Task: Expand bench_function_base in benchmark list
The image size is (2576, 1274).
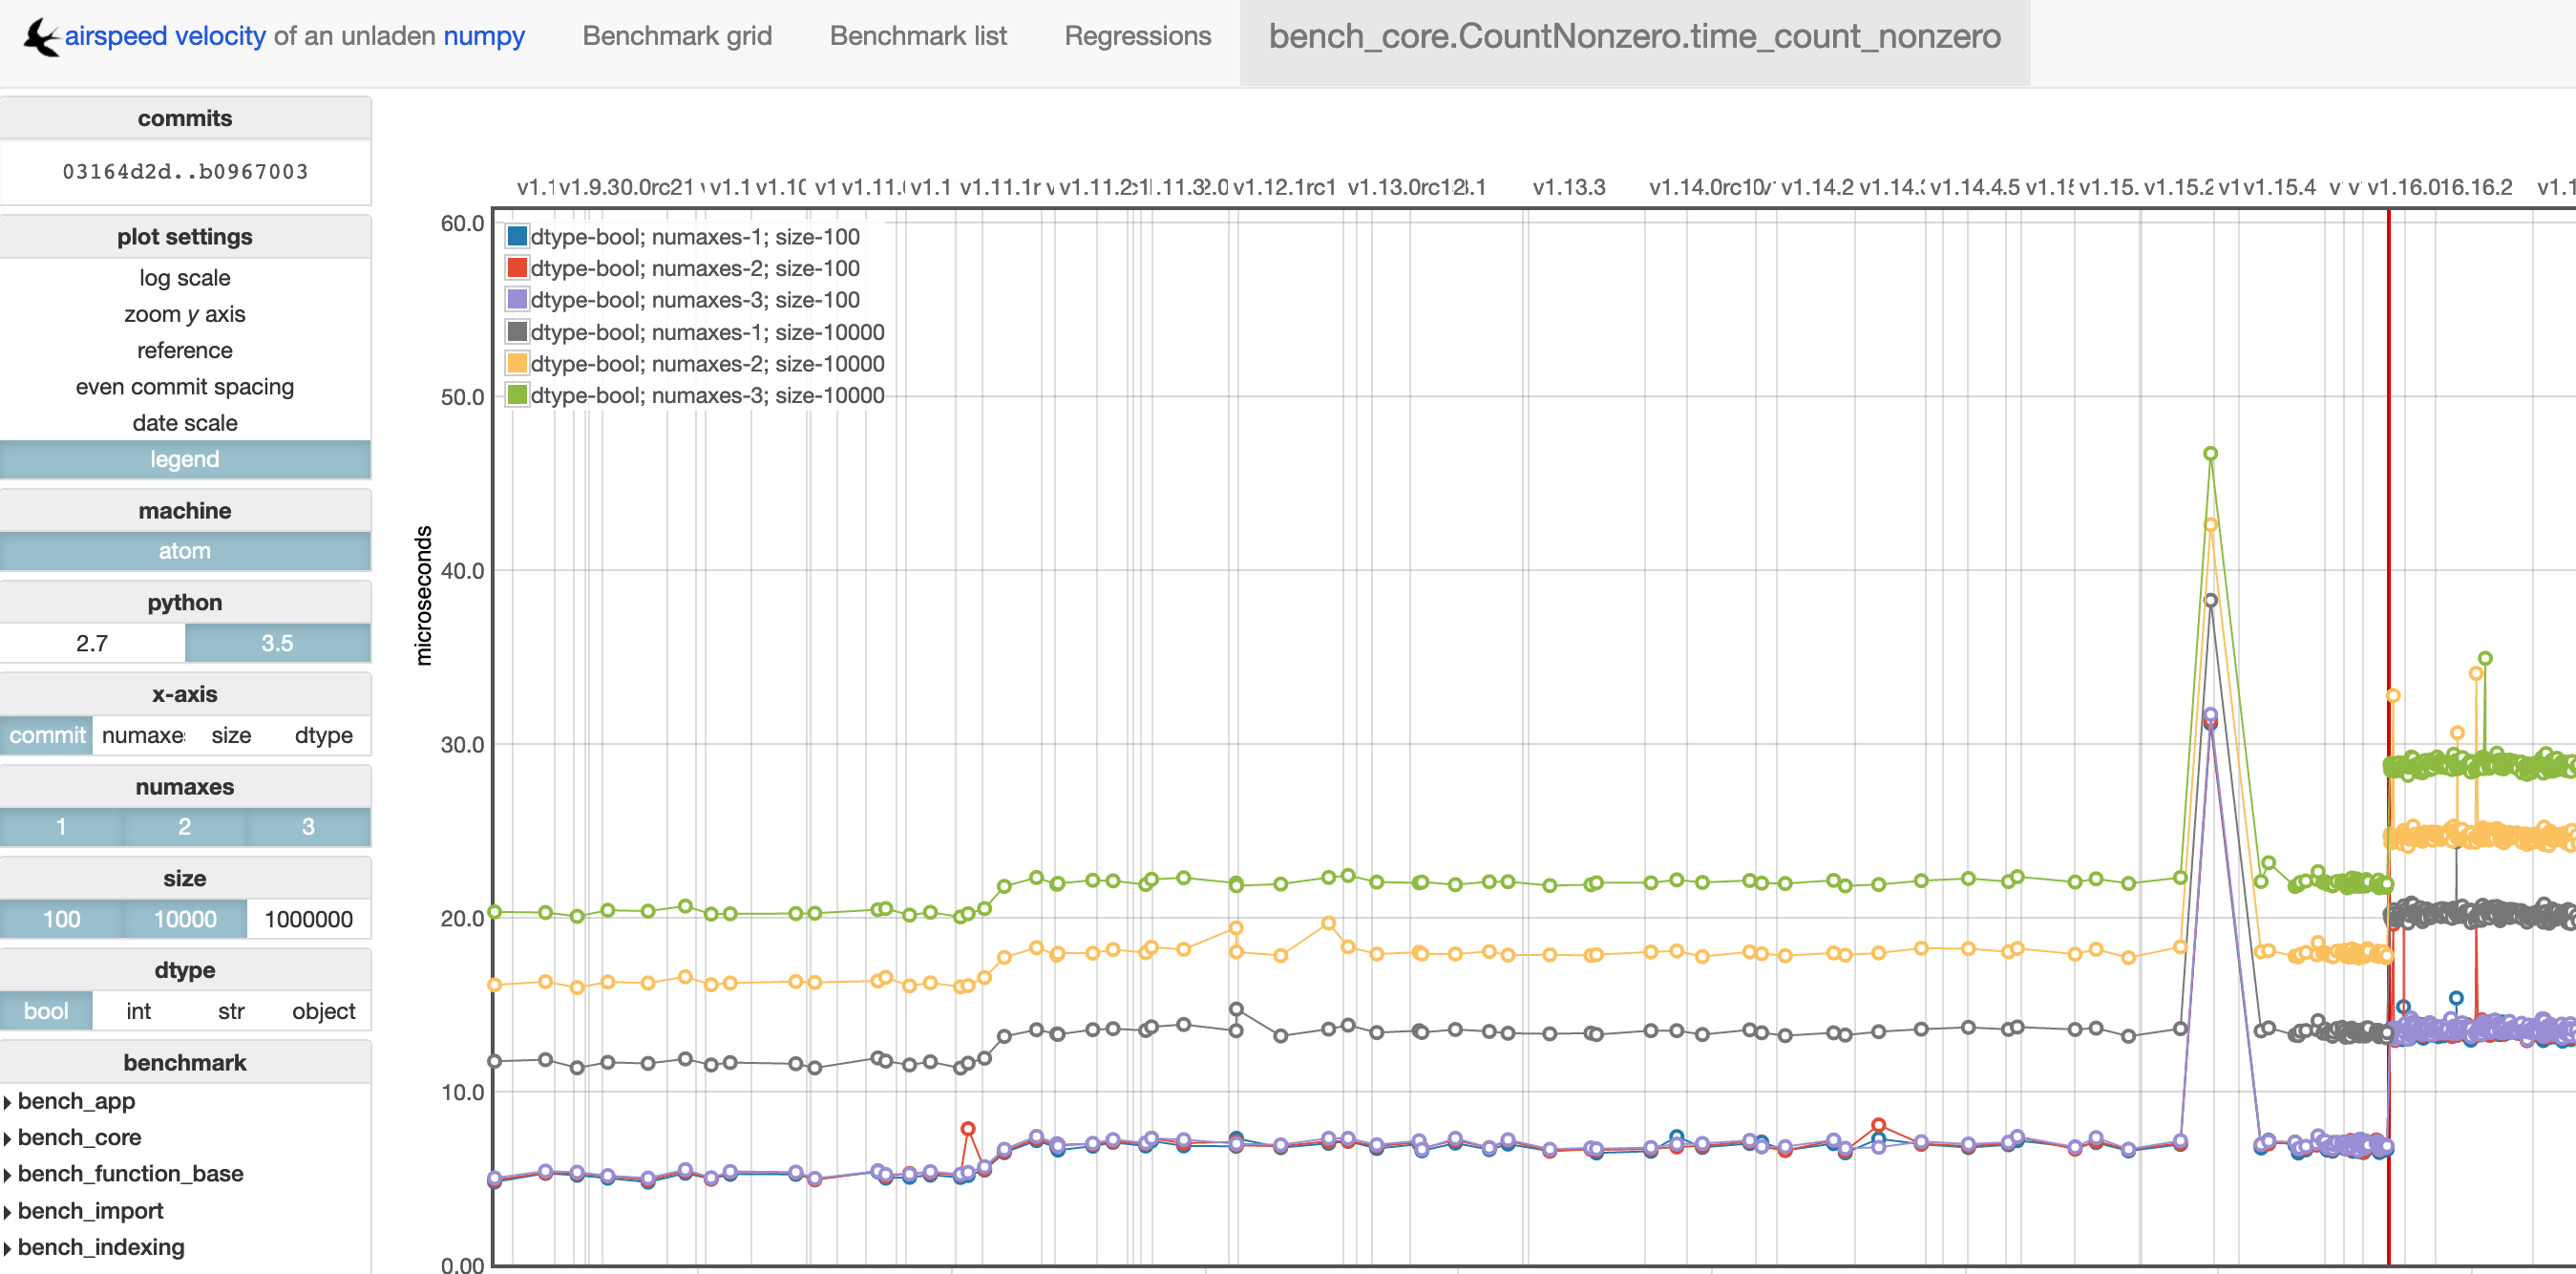Action: (x=130, y=1174)
